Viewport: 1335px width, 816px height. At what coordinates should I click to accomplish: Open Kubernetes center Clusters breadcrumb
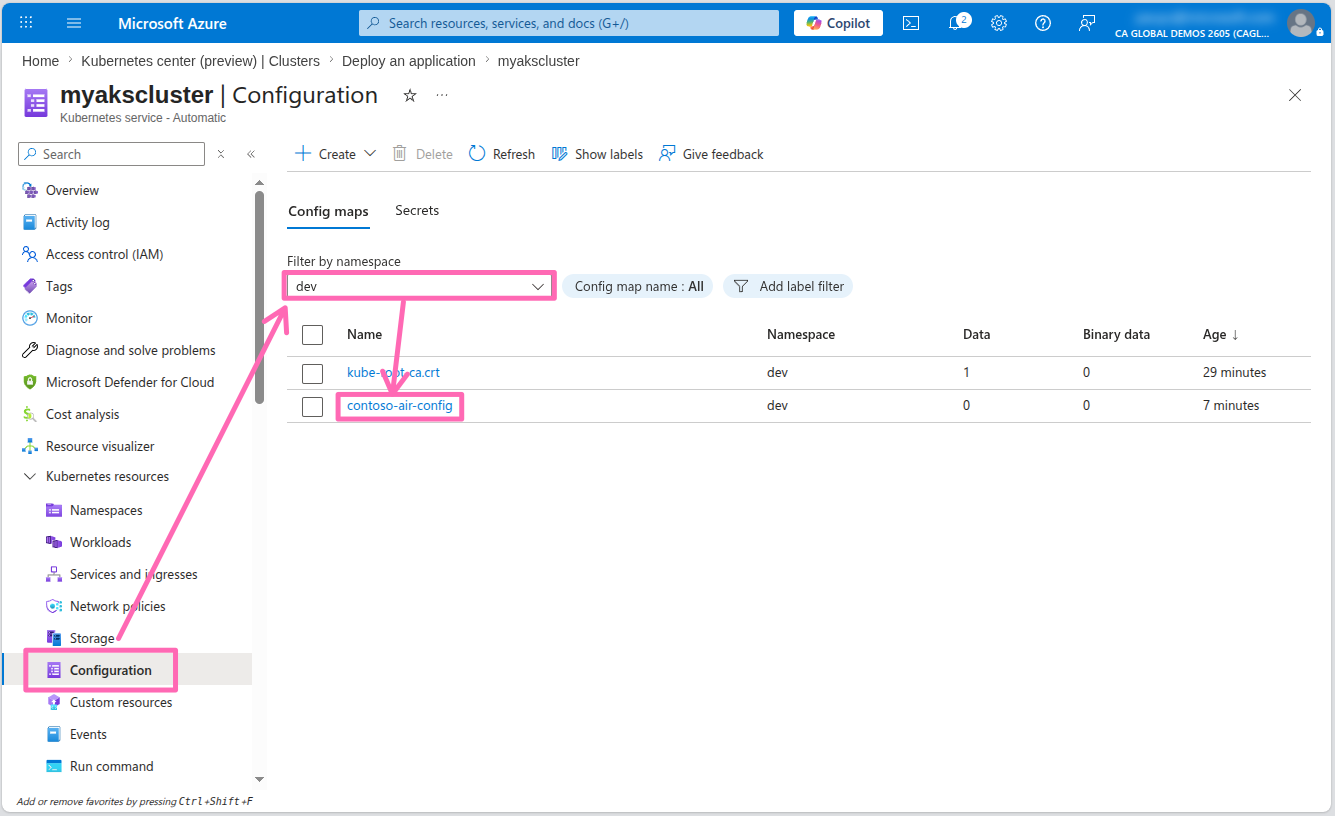click(200, 61)
